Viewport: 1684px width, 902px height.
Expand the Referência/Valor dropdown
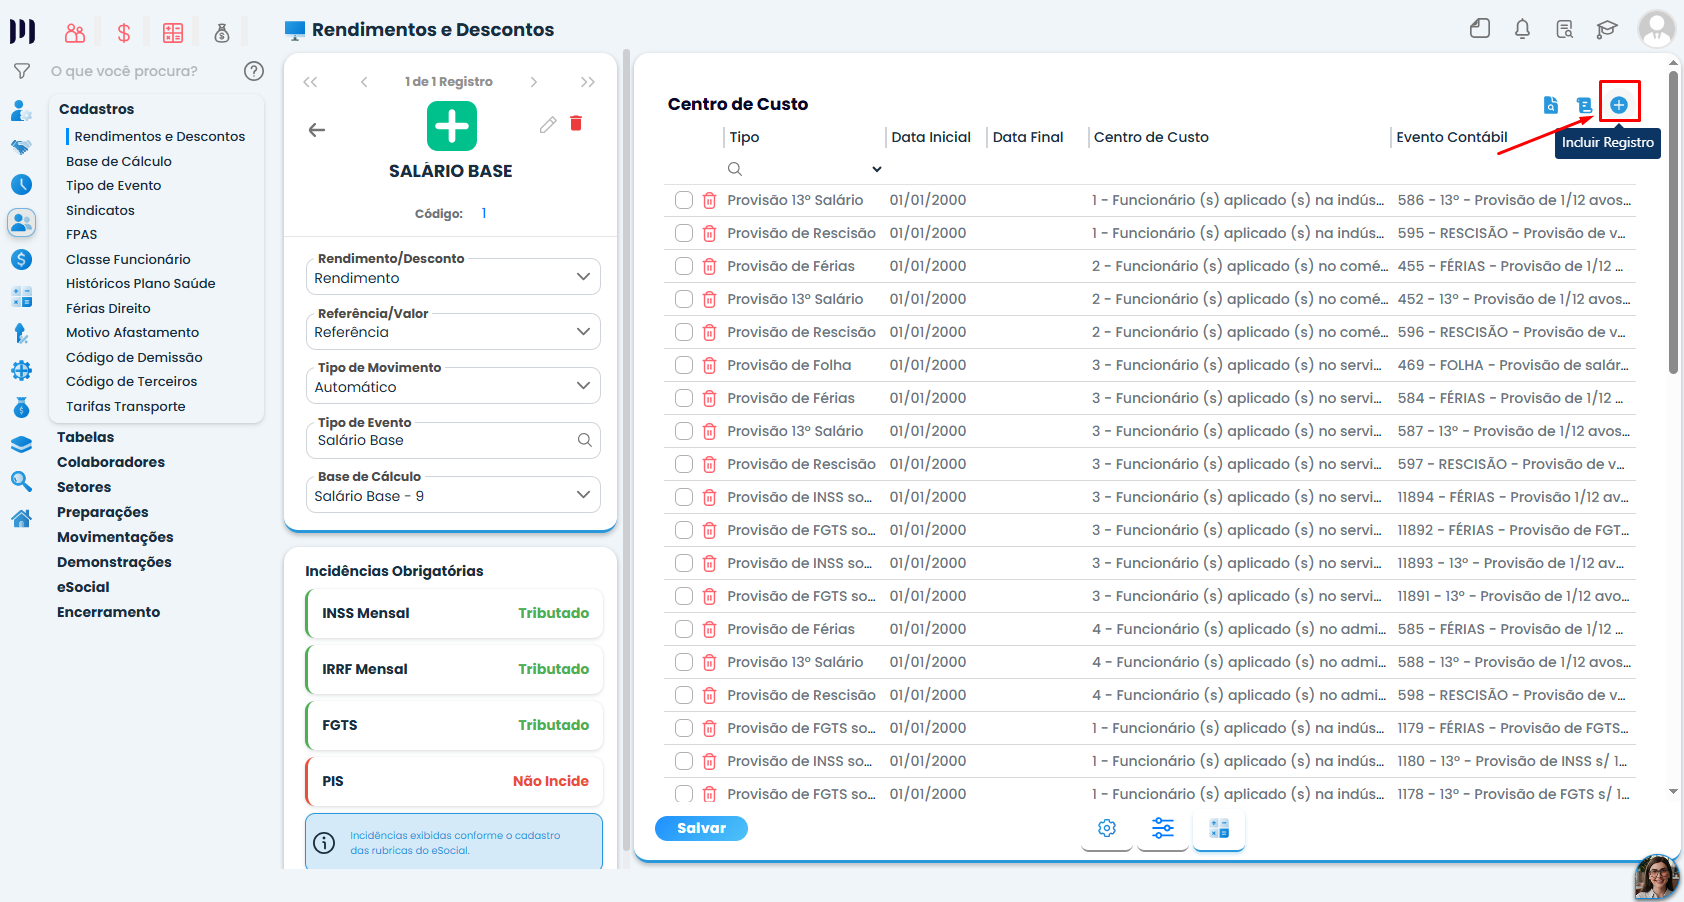pyautogui.click(x=583, y=331)
